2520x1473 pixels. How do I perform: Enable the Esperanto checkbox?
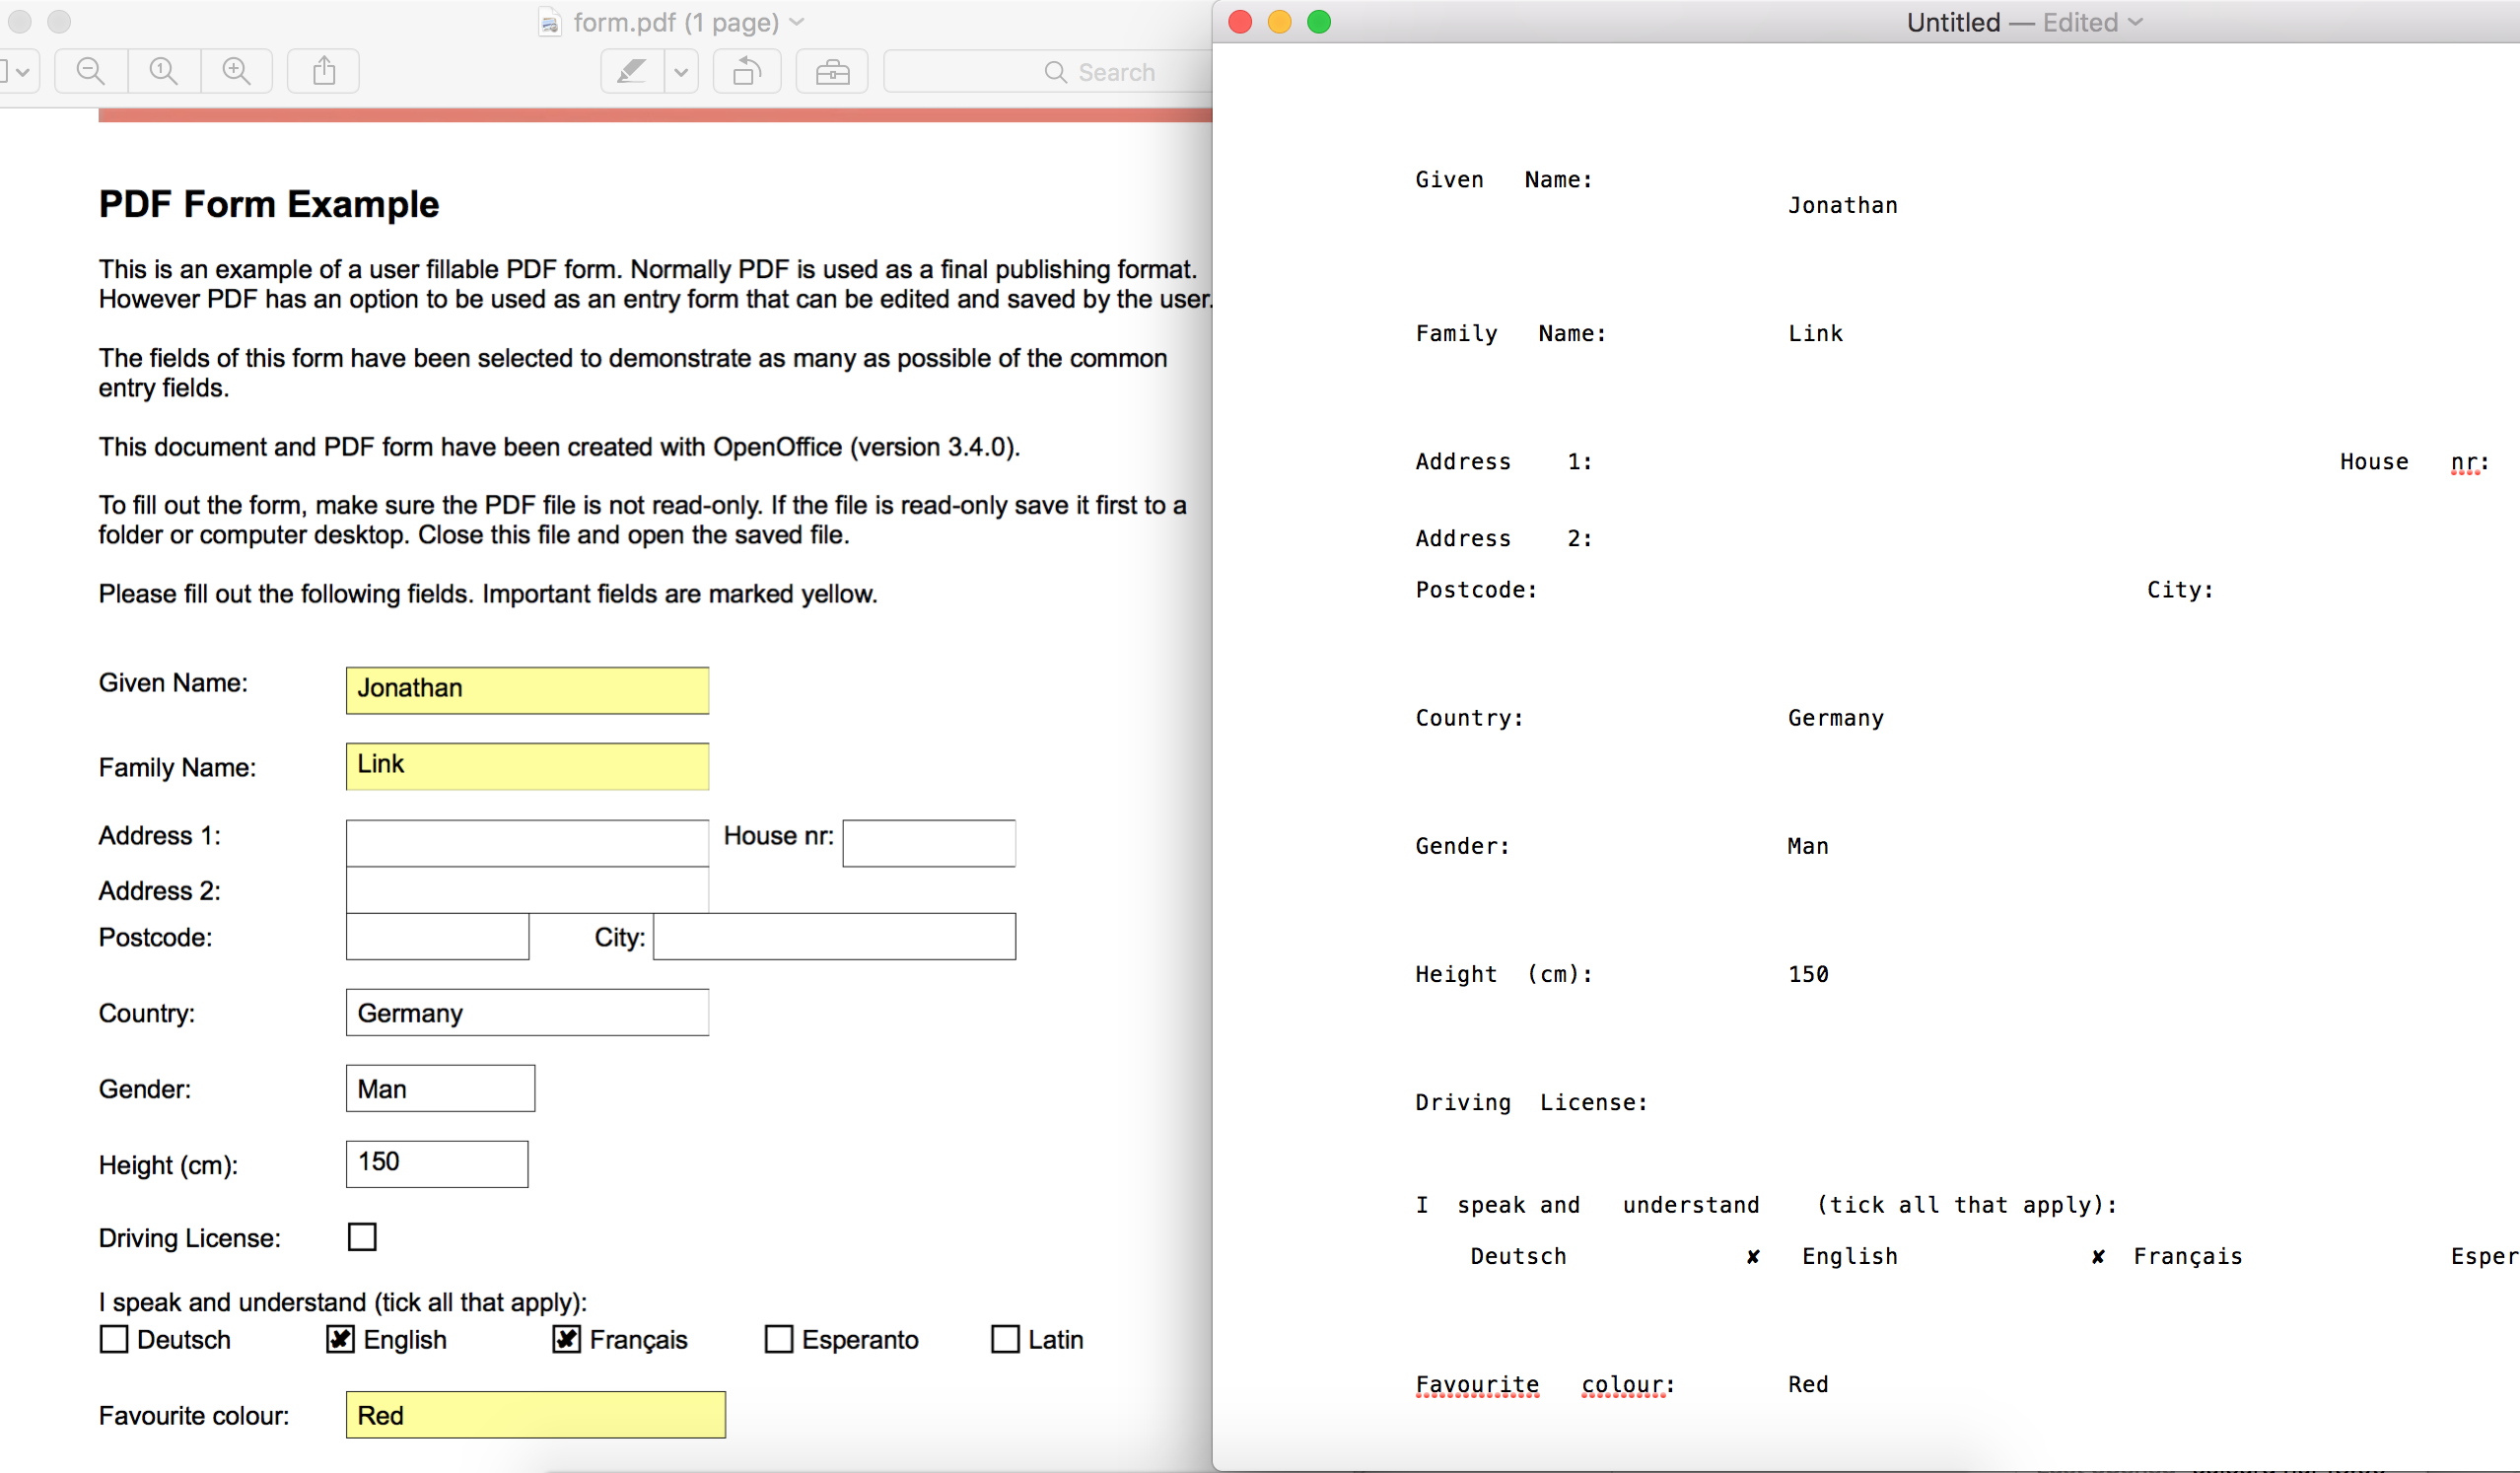coord(778,1339)
